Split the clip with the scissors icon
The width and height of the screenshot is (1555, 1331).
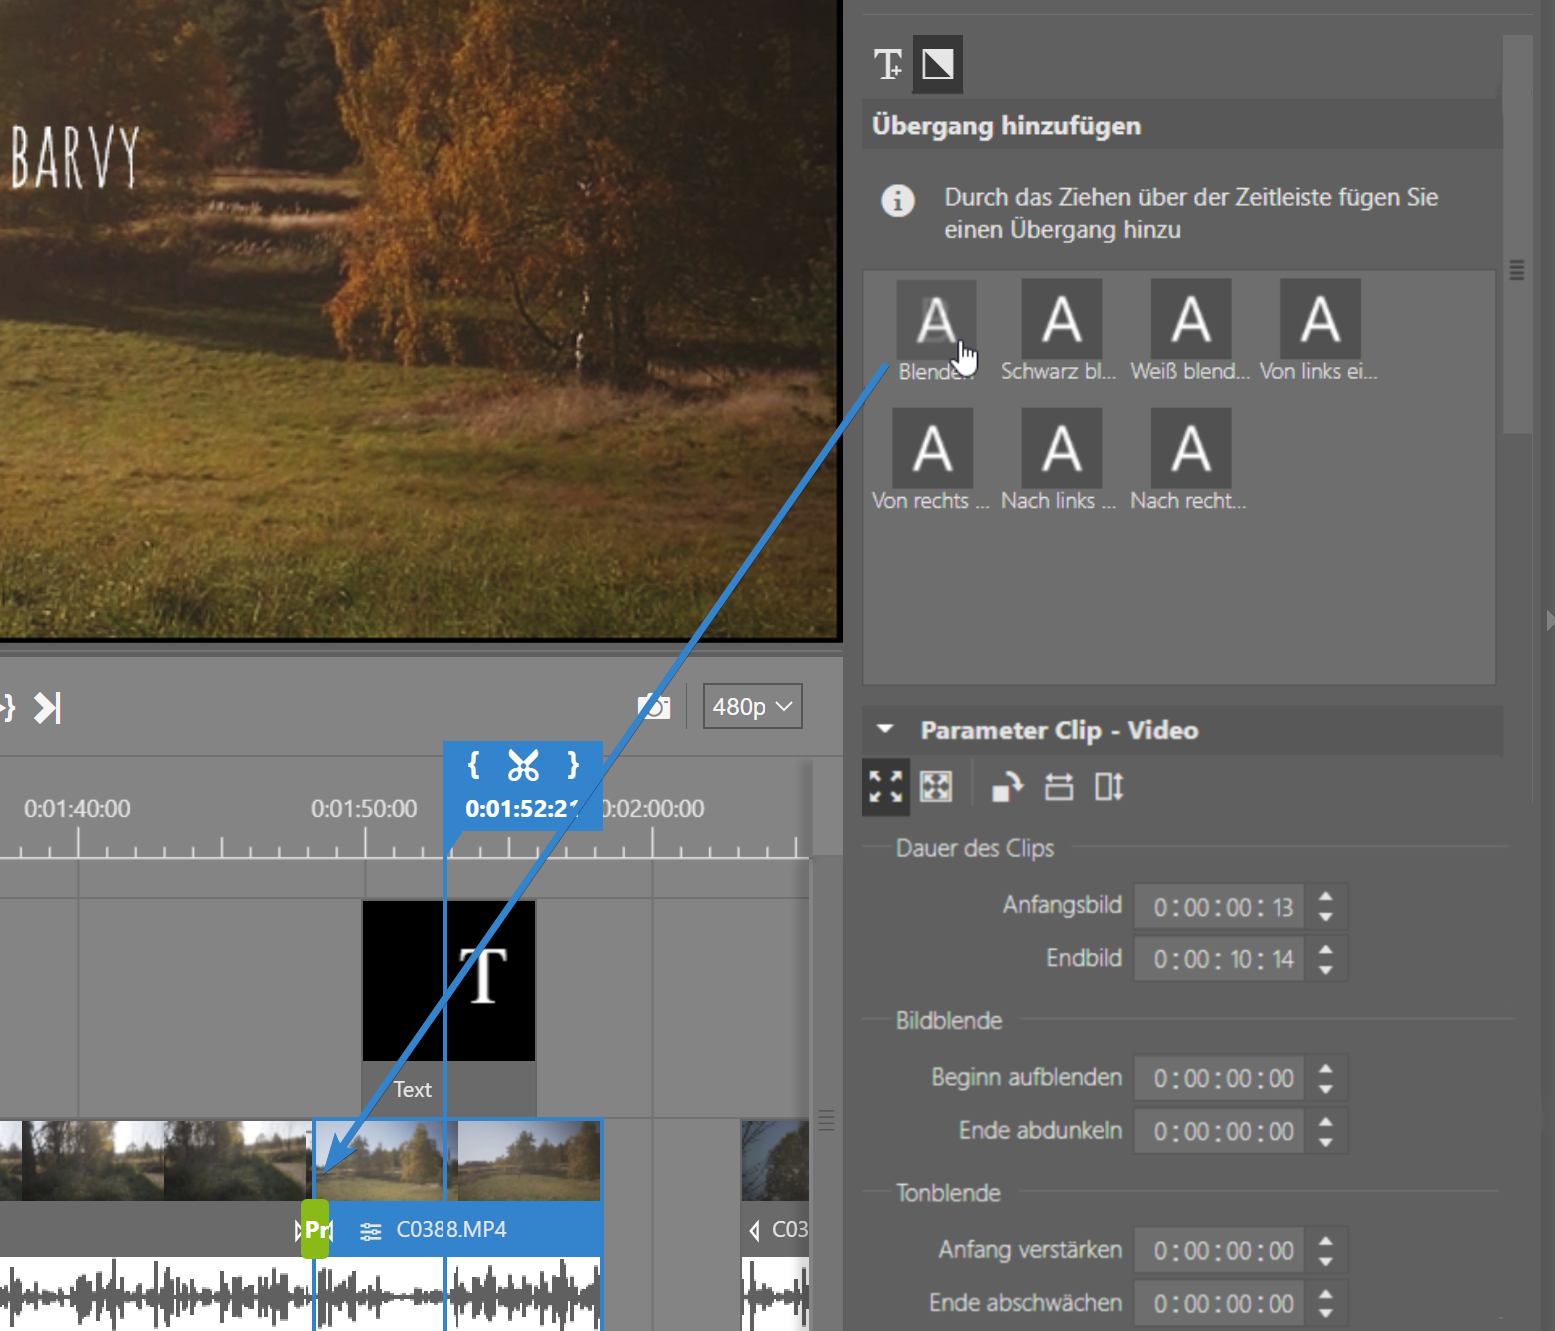[x=523, y=765]
